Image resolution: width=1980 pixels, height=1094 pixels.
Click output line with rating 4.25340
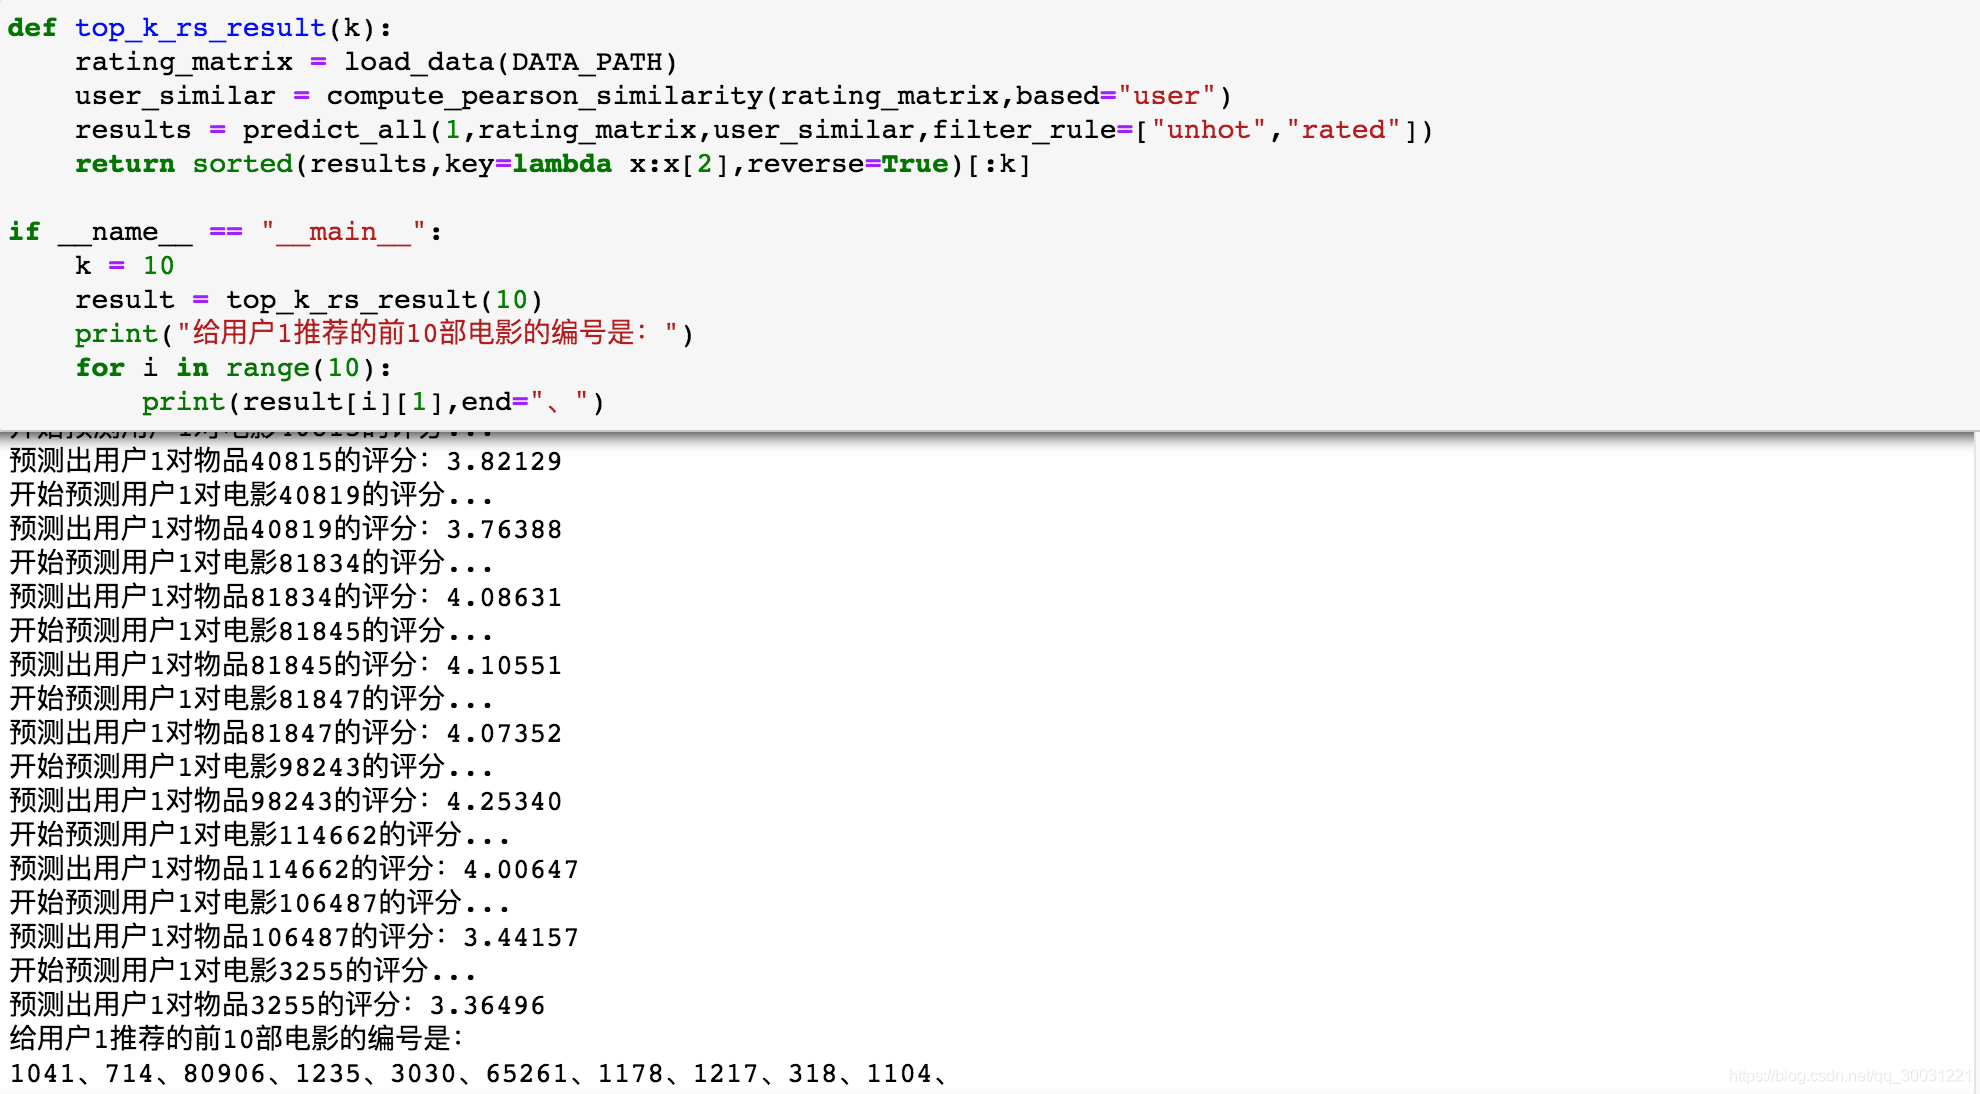285,801
